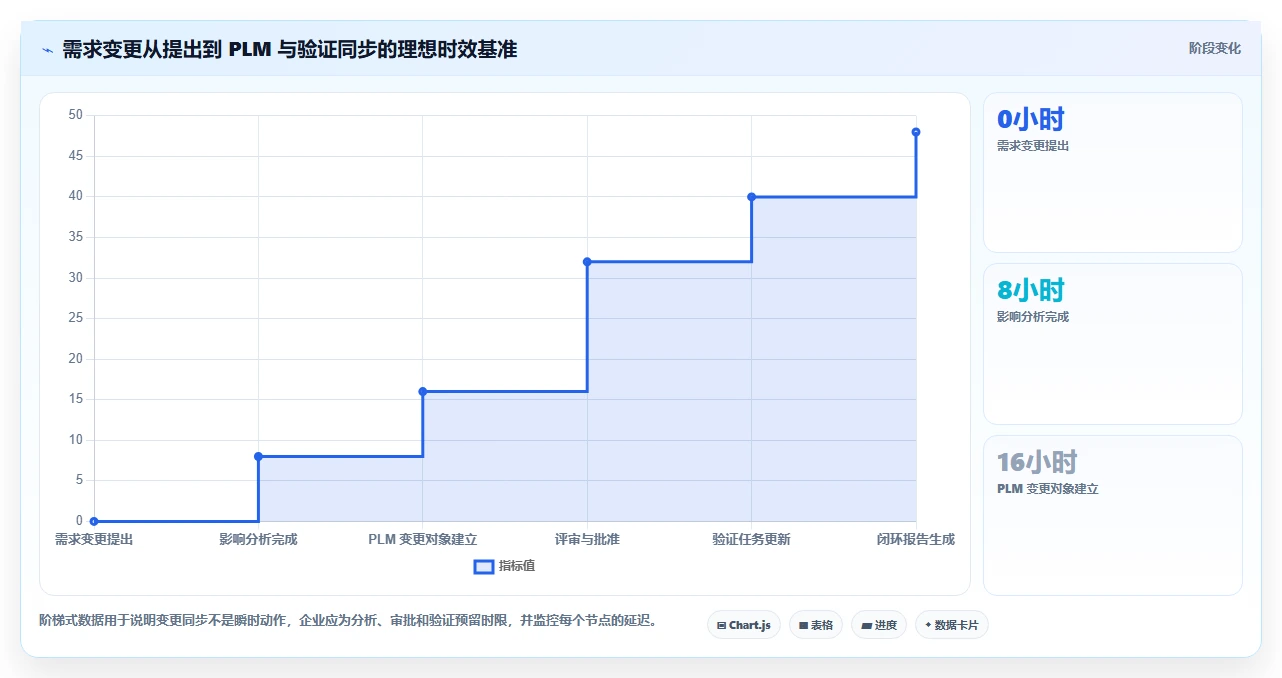
Task: Click the 影响分析完成 data point at 8
Action: [x=258, y=456]
